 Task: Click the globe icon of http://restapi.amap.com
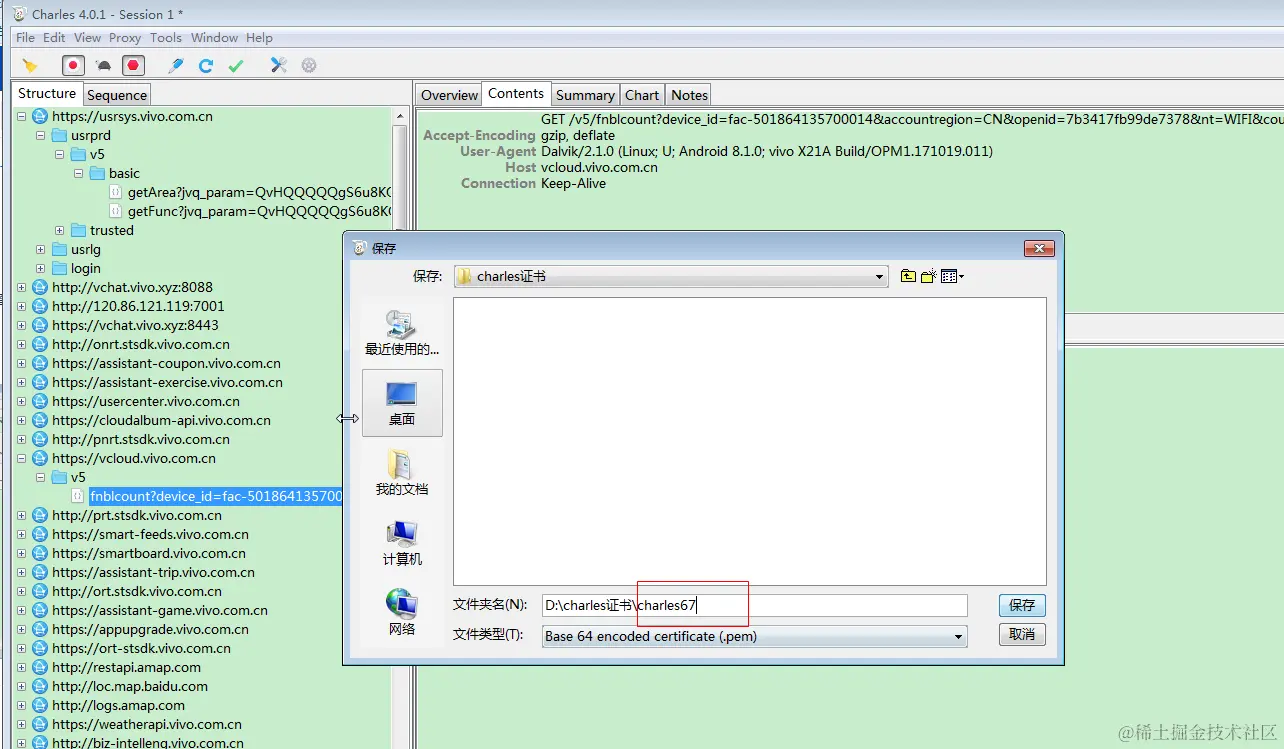point(40,667)
